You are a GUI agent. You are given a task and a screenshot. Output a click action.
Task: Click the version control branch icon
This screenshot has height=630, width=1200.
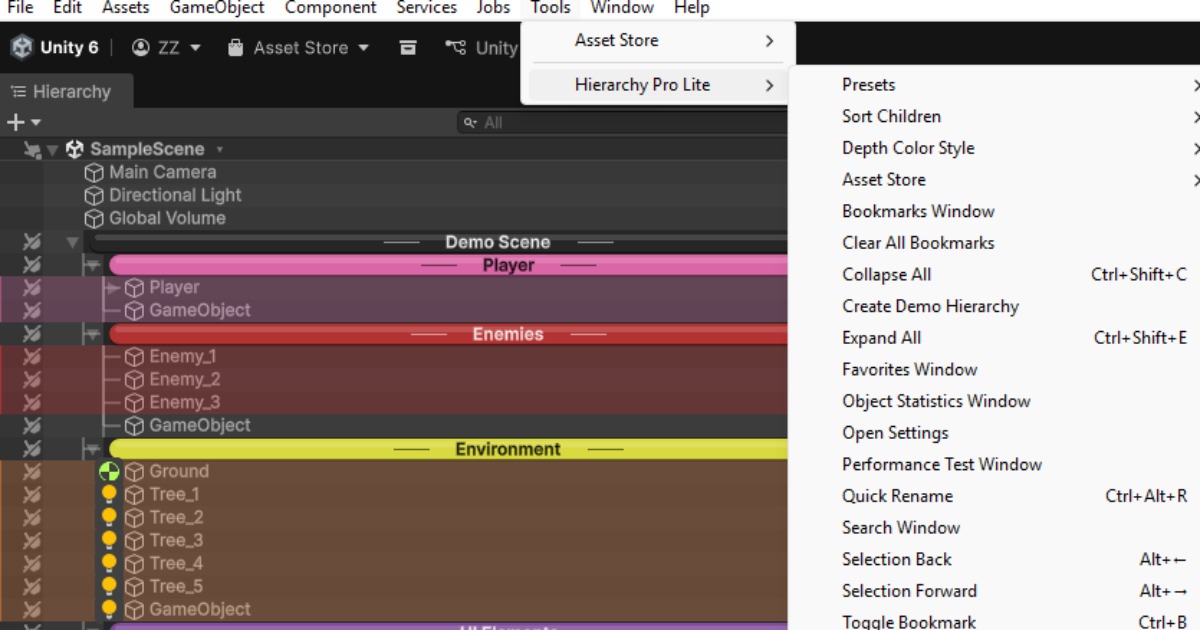click(456, 48)
